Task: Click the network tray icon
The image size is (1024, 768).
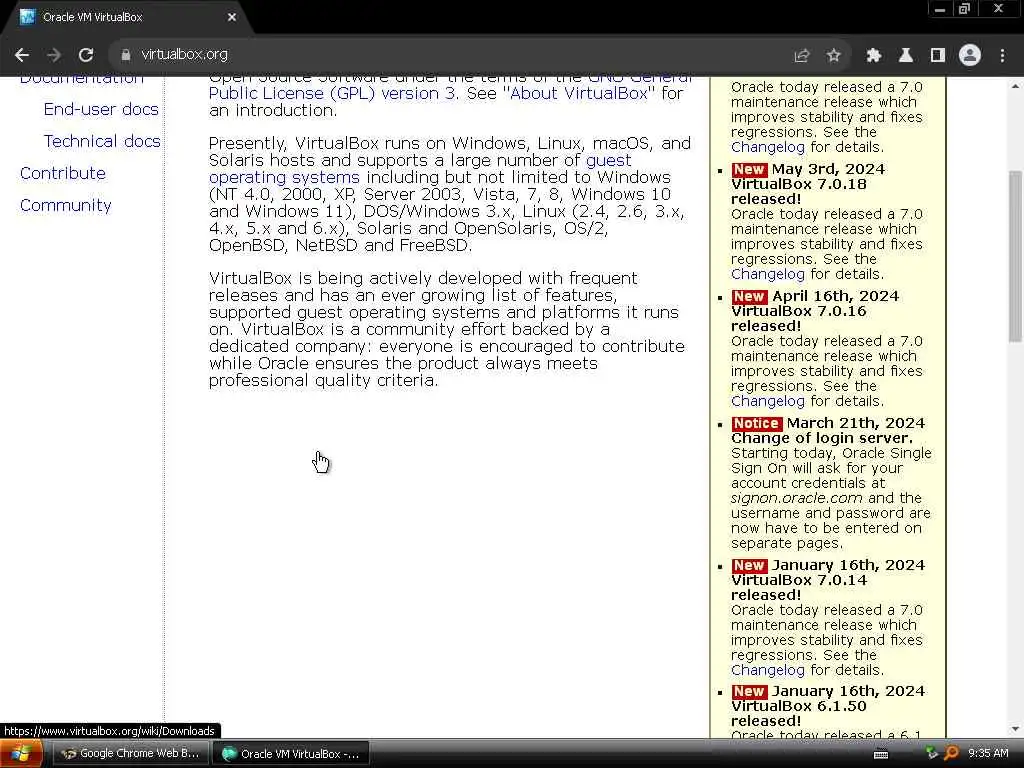Action: [931, 754]
